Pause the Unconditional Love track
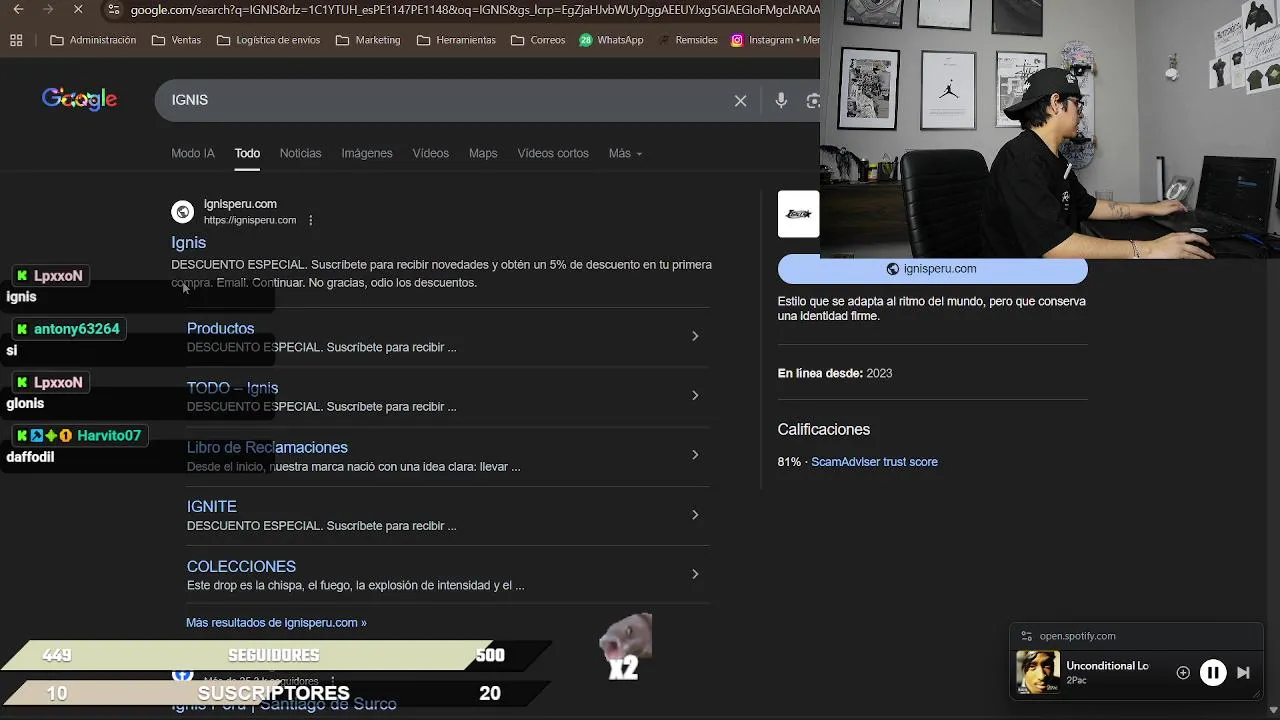 1213,673
